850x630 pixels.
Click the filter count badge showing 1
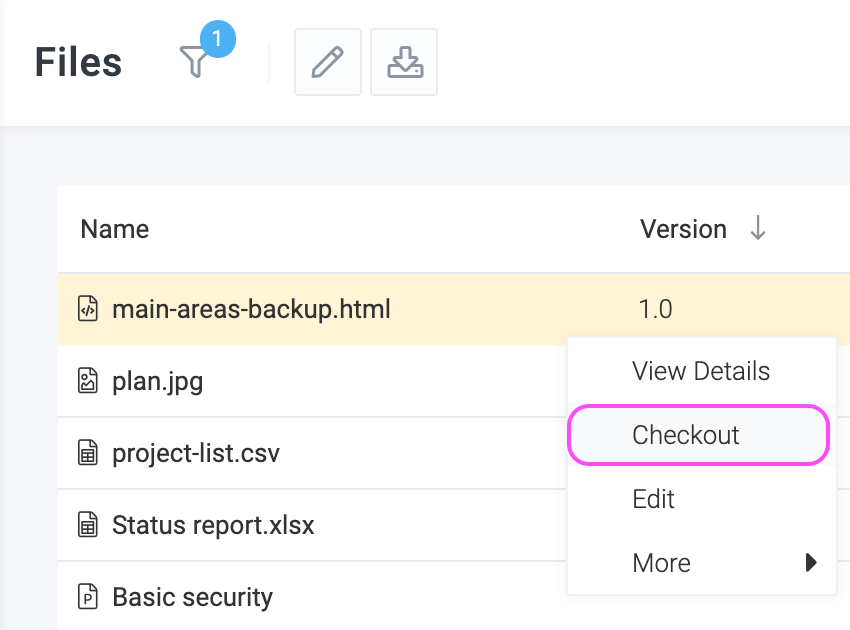217,38
